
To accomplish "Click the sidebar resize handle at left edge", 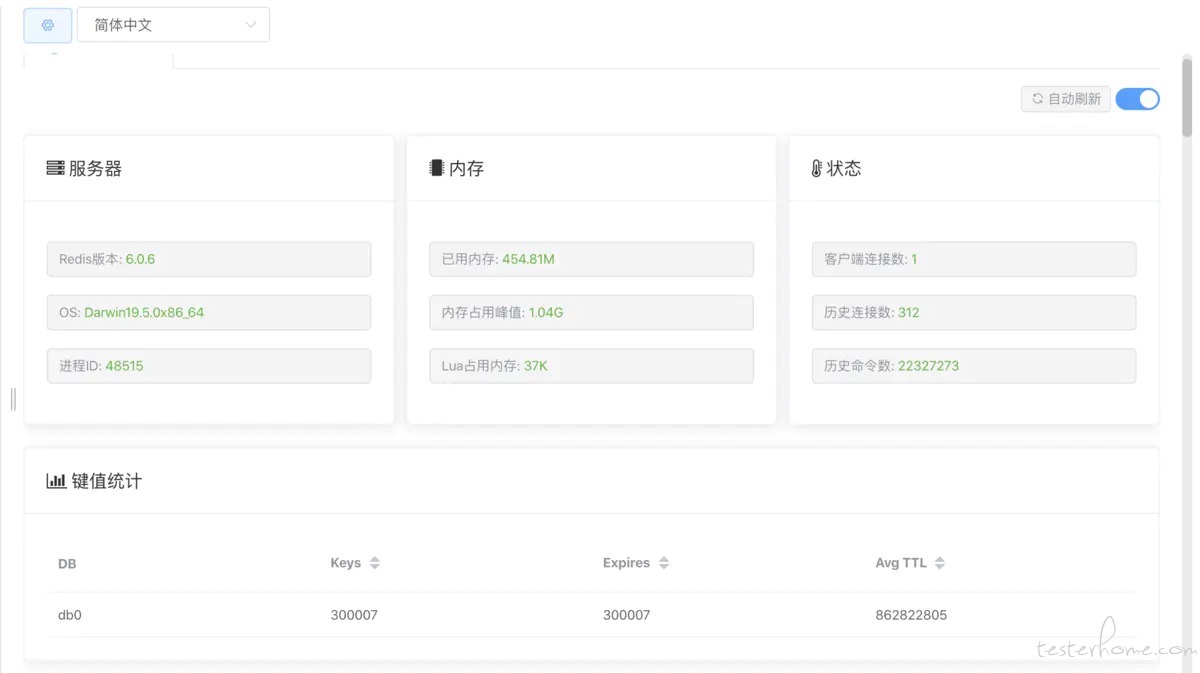I will 13,399.
